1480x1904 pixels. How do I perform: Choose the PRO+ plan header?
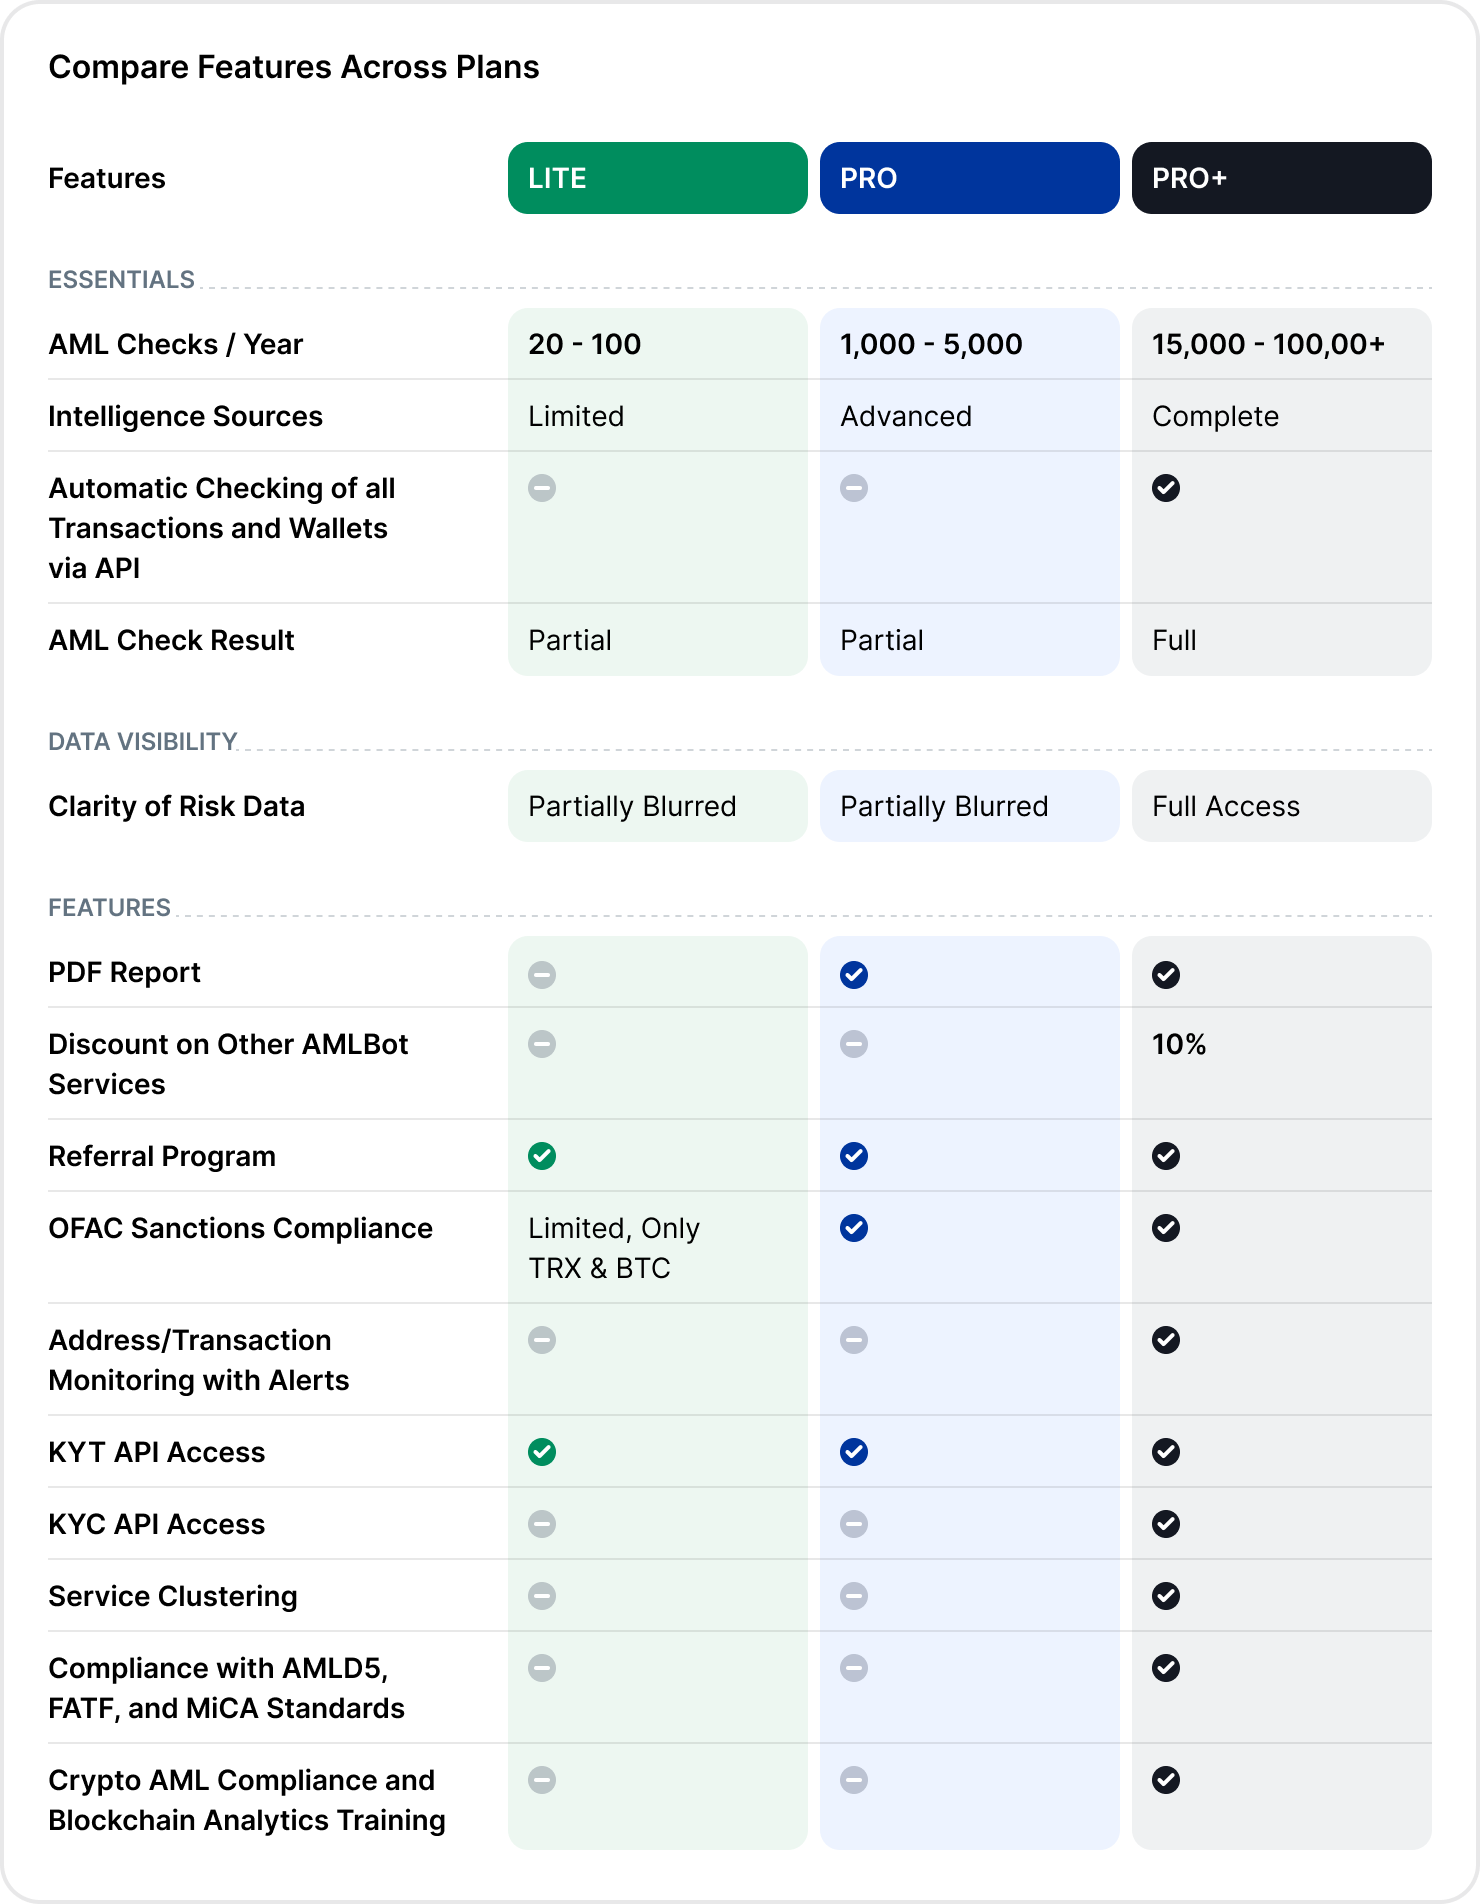click(1281, 178)
